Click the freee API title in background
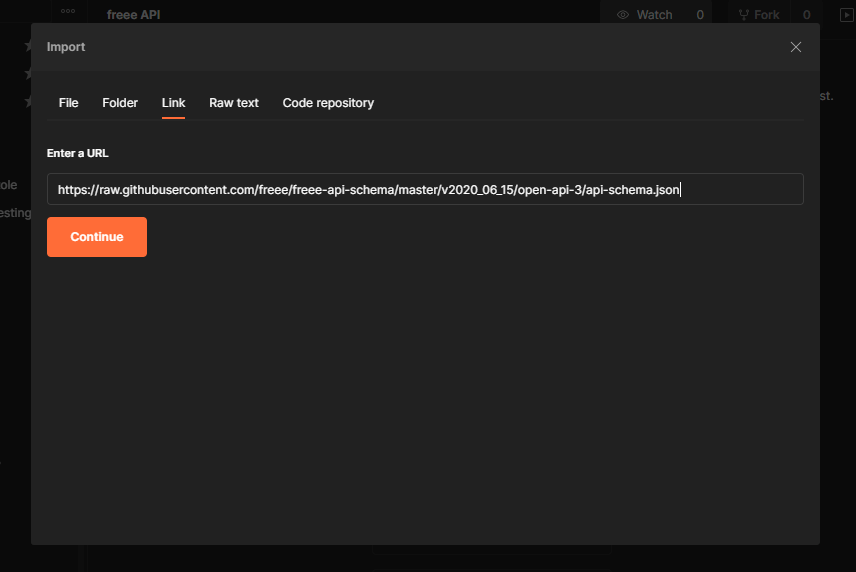This screenshot has height=572, width=856. [x=133, y=15]
